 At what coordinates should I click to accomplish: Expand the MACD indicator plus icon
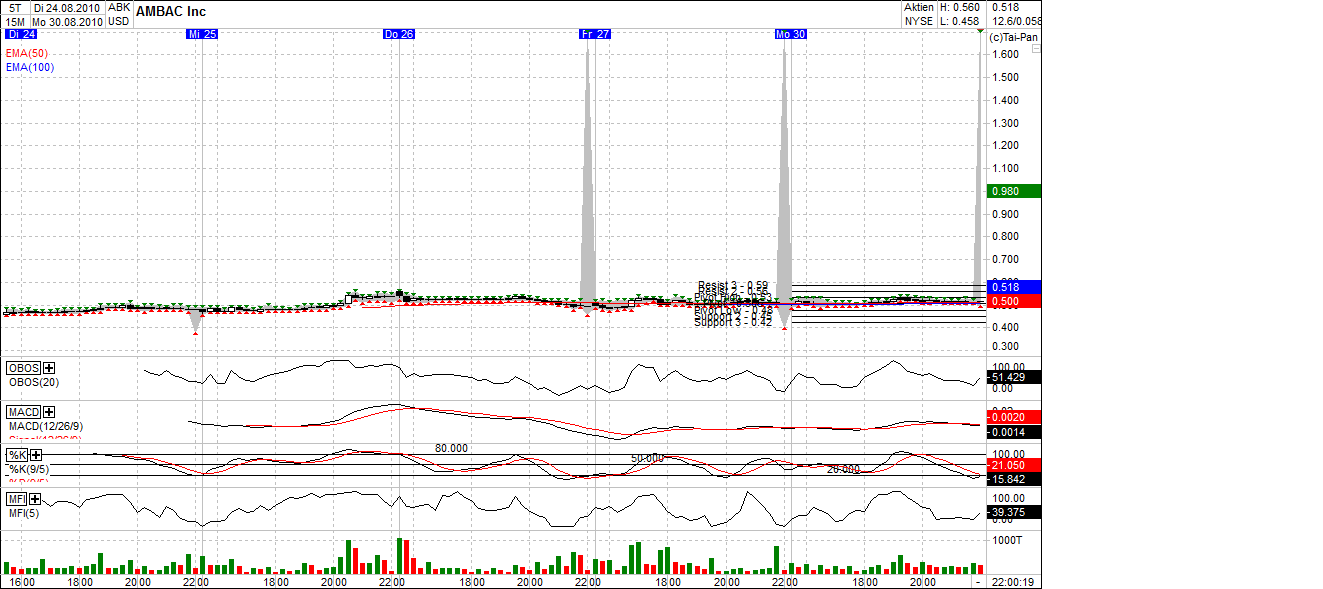(49, 412)
